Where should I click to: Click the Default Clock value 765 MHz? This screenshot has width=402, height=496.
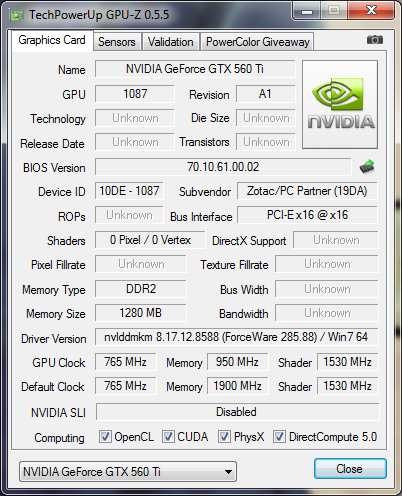pos(125,386)
